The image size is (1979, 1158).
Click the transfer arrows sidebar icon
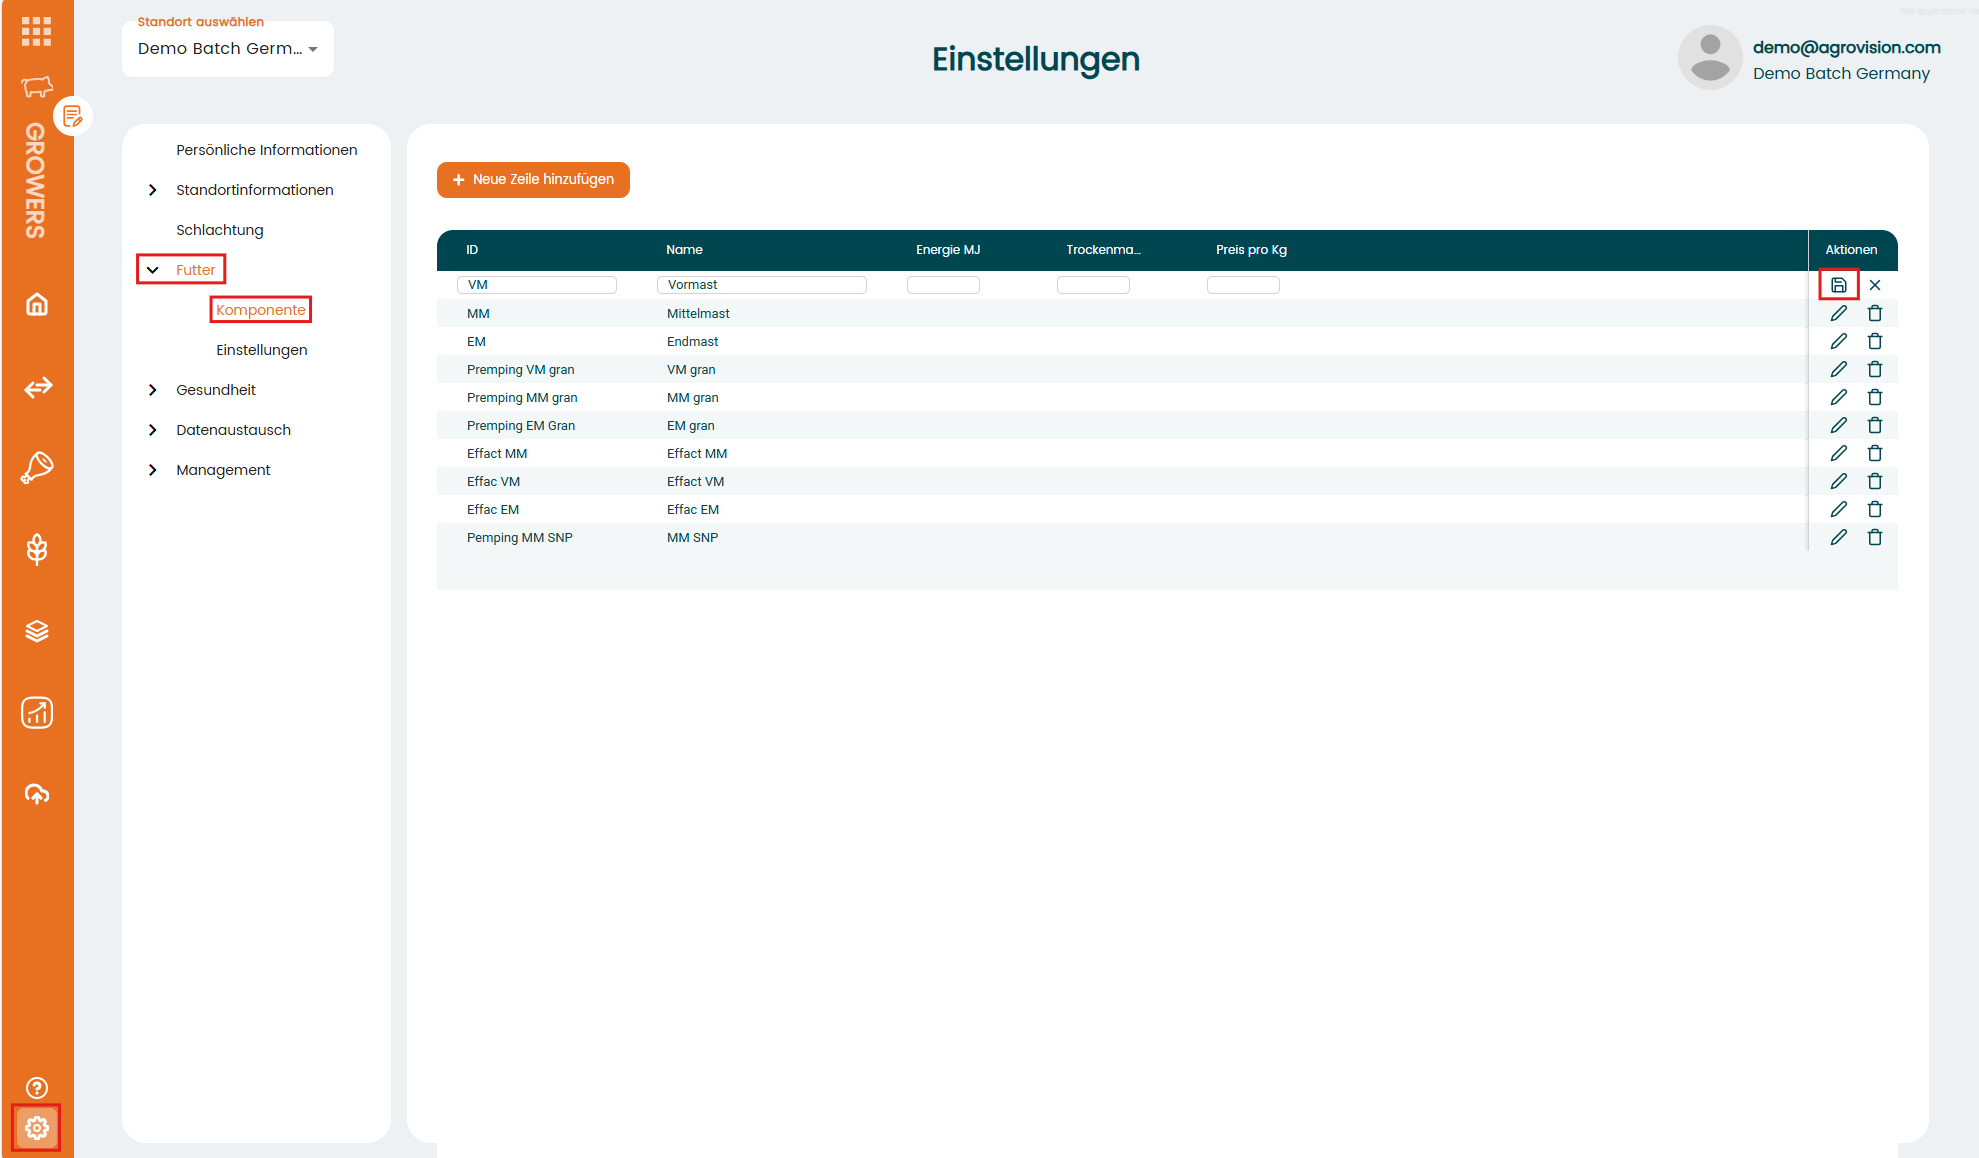37,387
